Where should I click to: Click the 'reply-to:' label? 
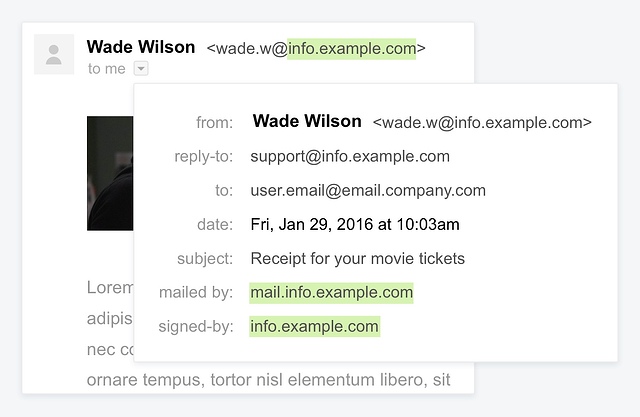[x=204, y=156]
